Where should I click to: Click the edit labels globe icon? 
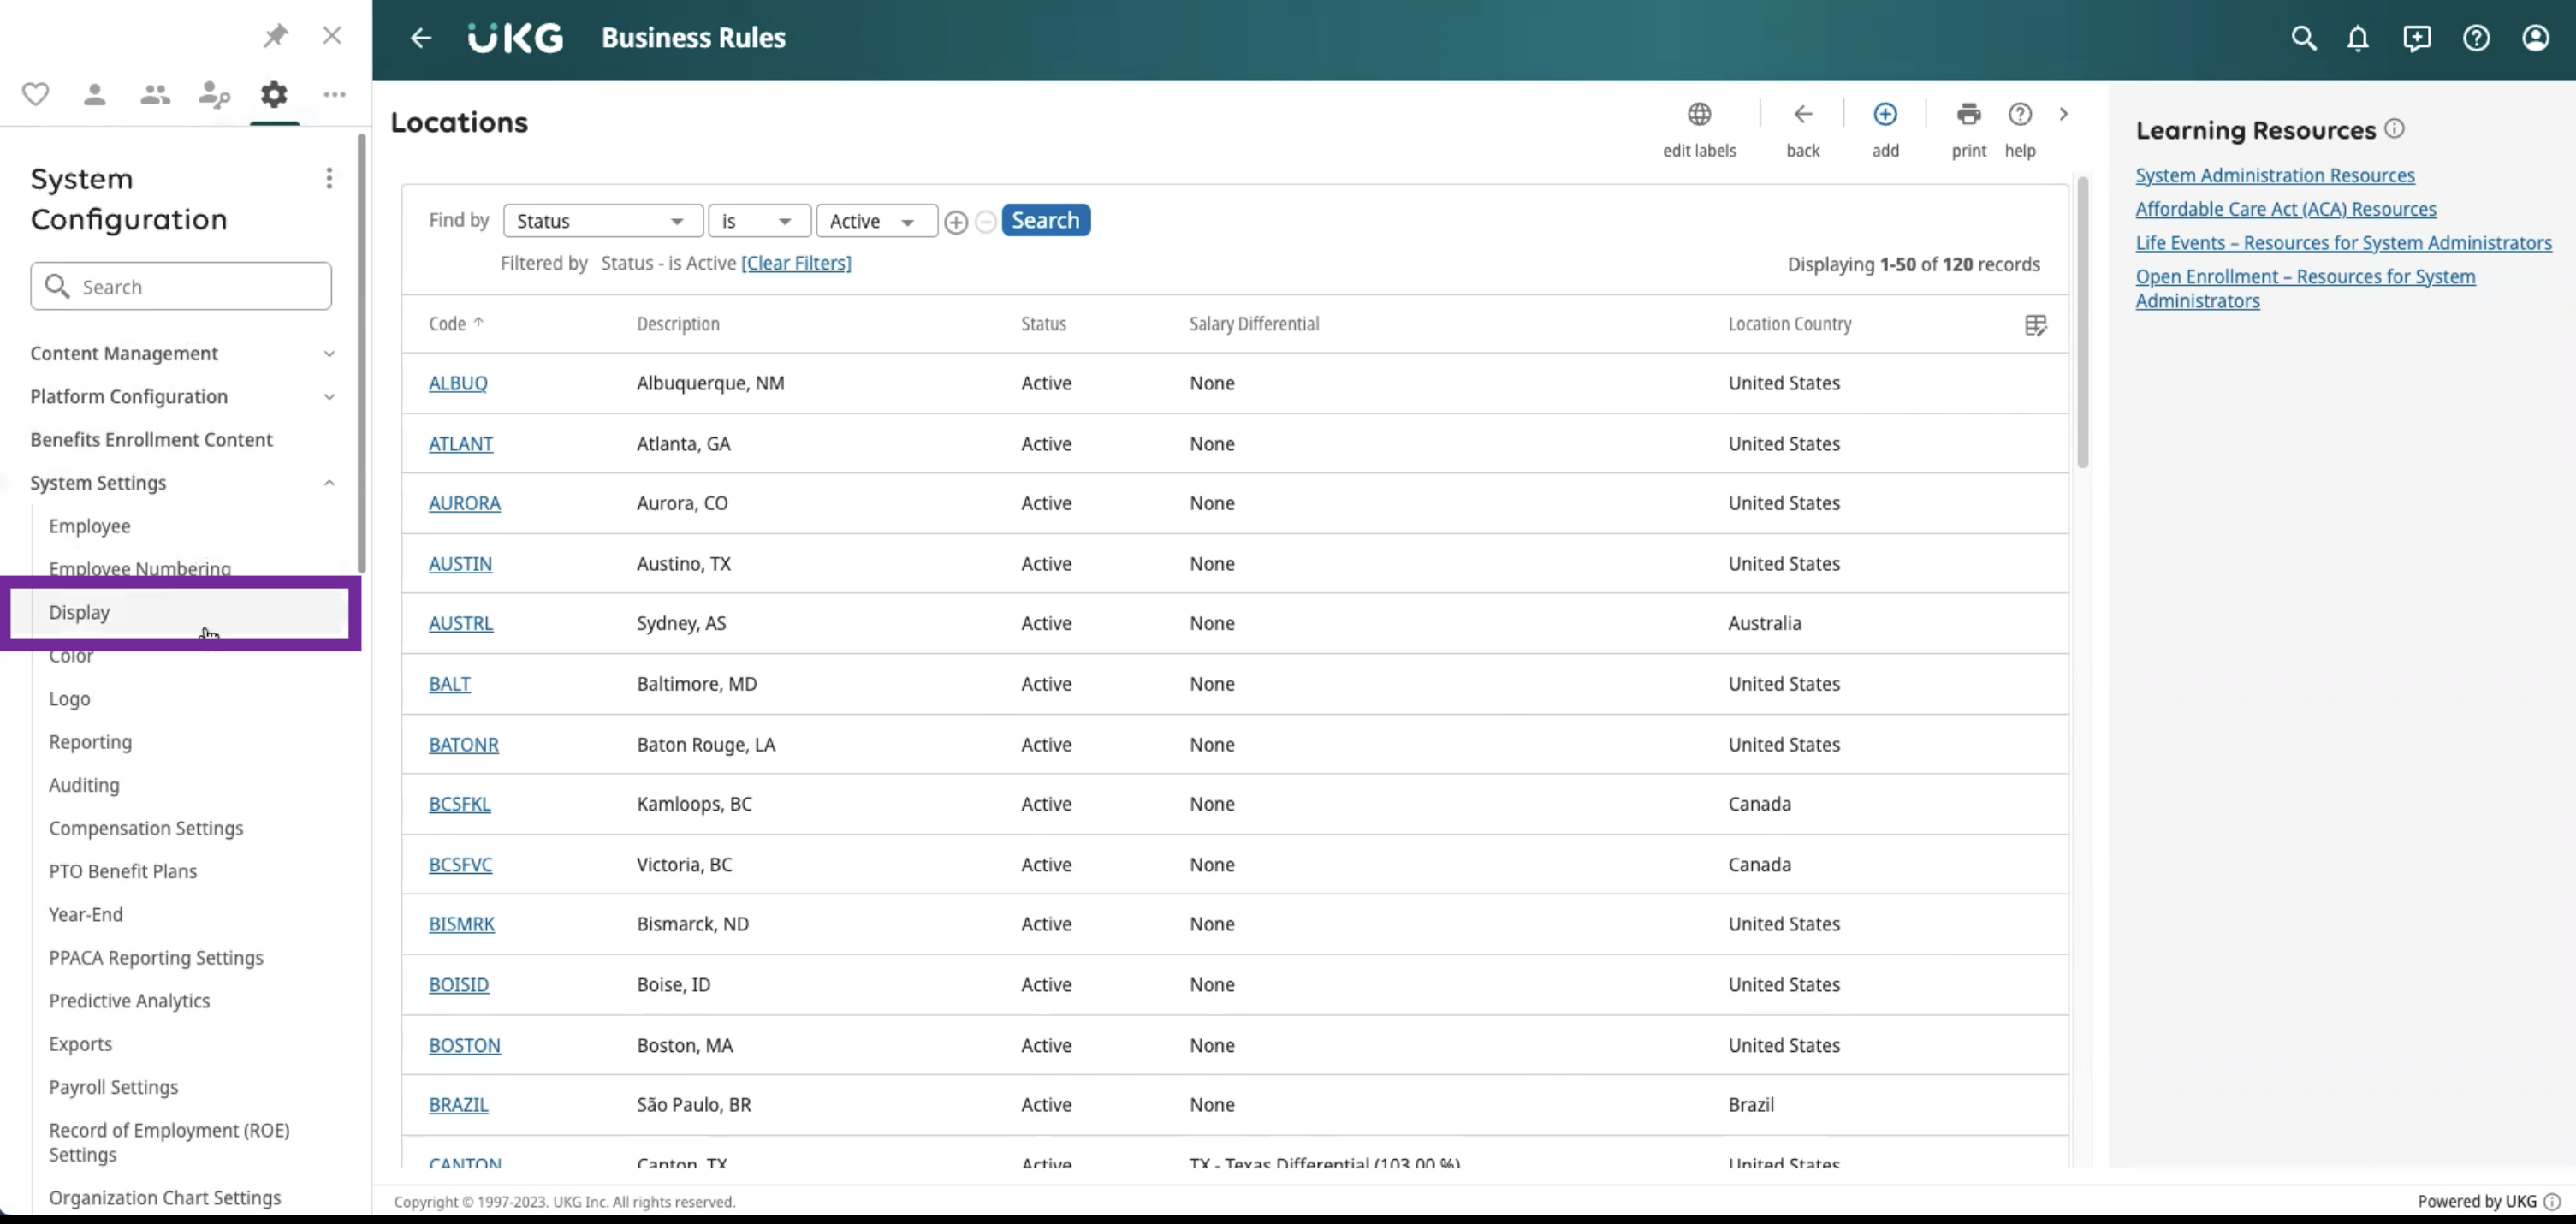[x=1699, y=114]
